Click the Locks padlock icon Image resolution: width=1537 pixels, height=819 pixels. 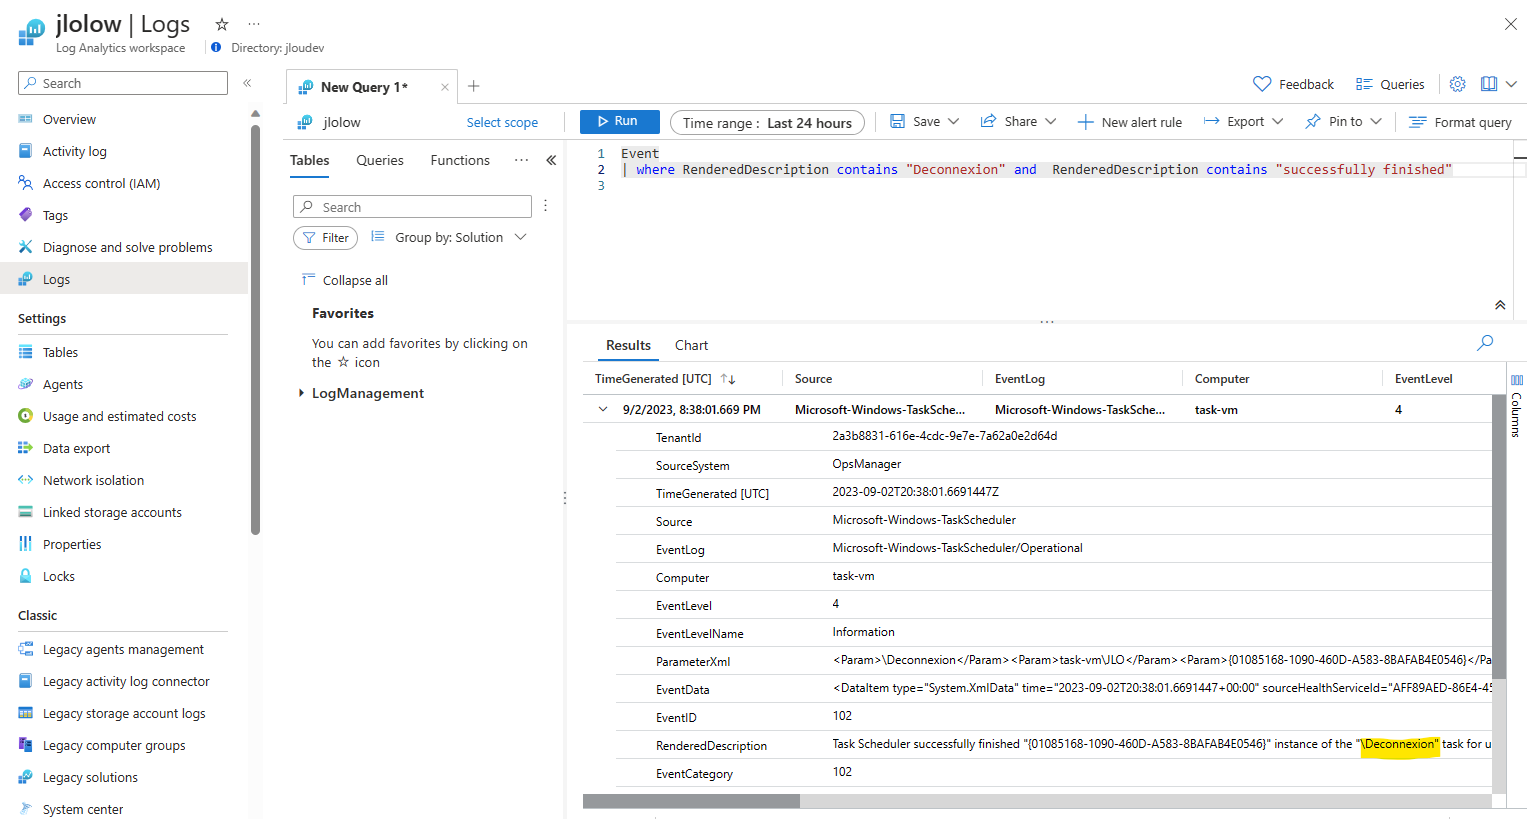pos(26,576)
